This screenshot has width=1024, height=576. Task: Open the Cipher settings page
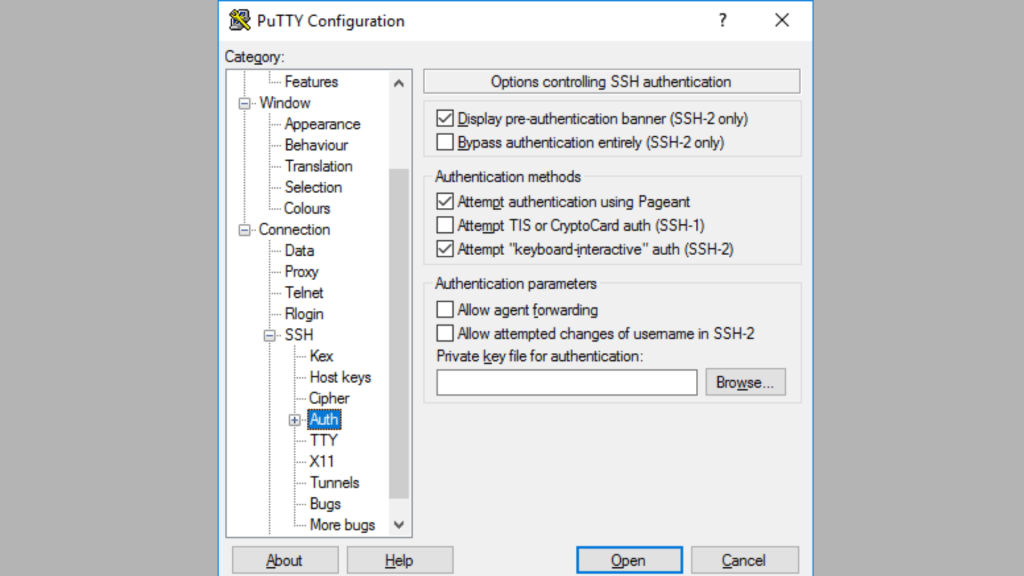point(328,398)
